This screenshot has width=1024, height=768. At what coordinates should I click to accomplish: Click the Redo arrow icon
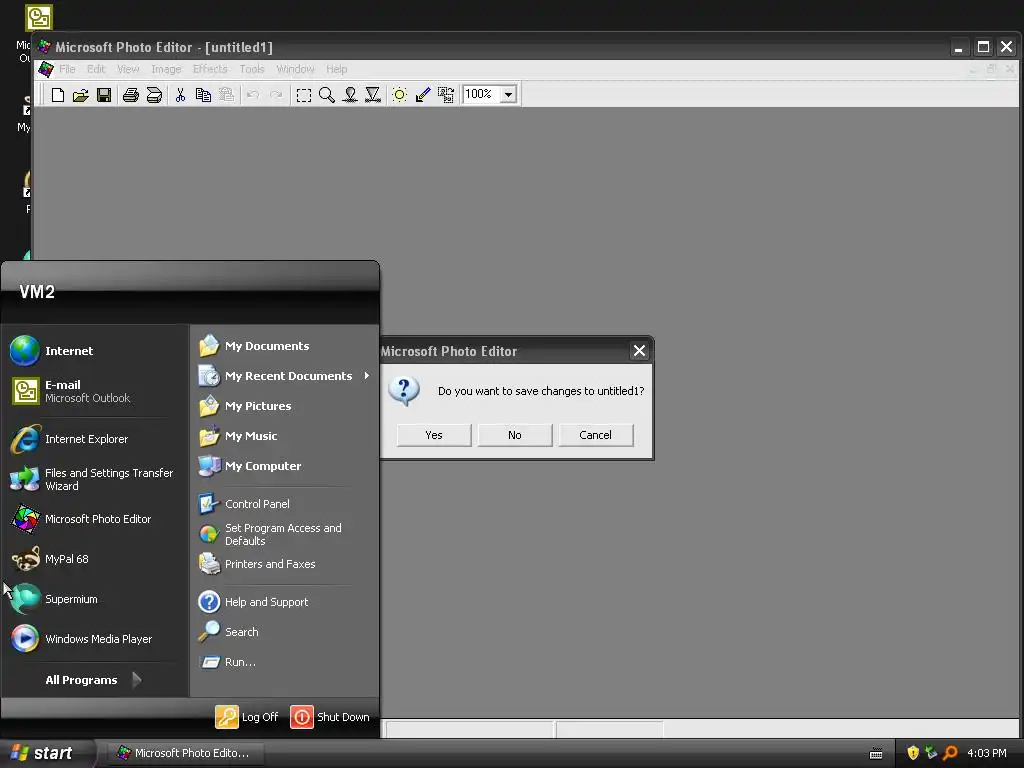[x=276, y=95]
